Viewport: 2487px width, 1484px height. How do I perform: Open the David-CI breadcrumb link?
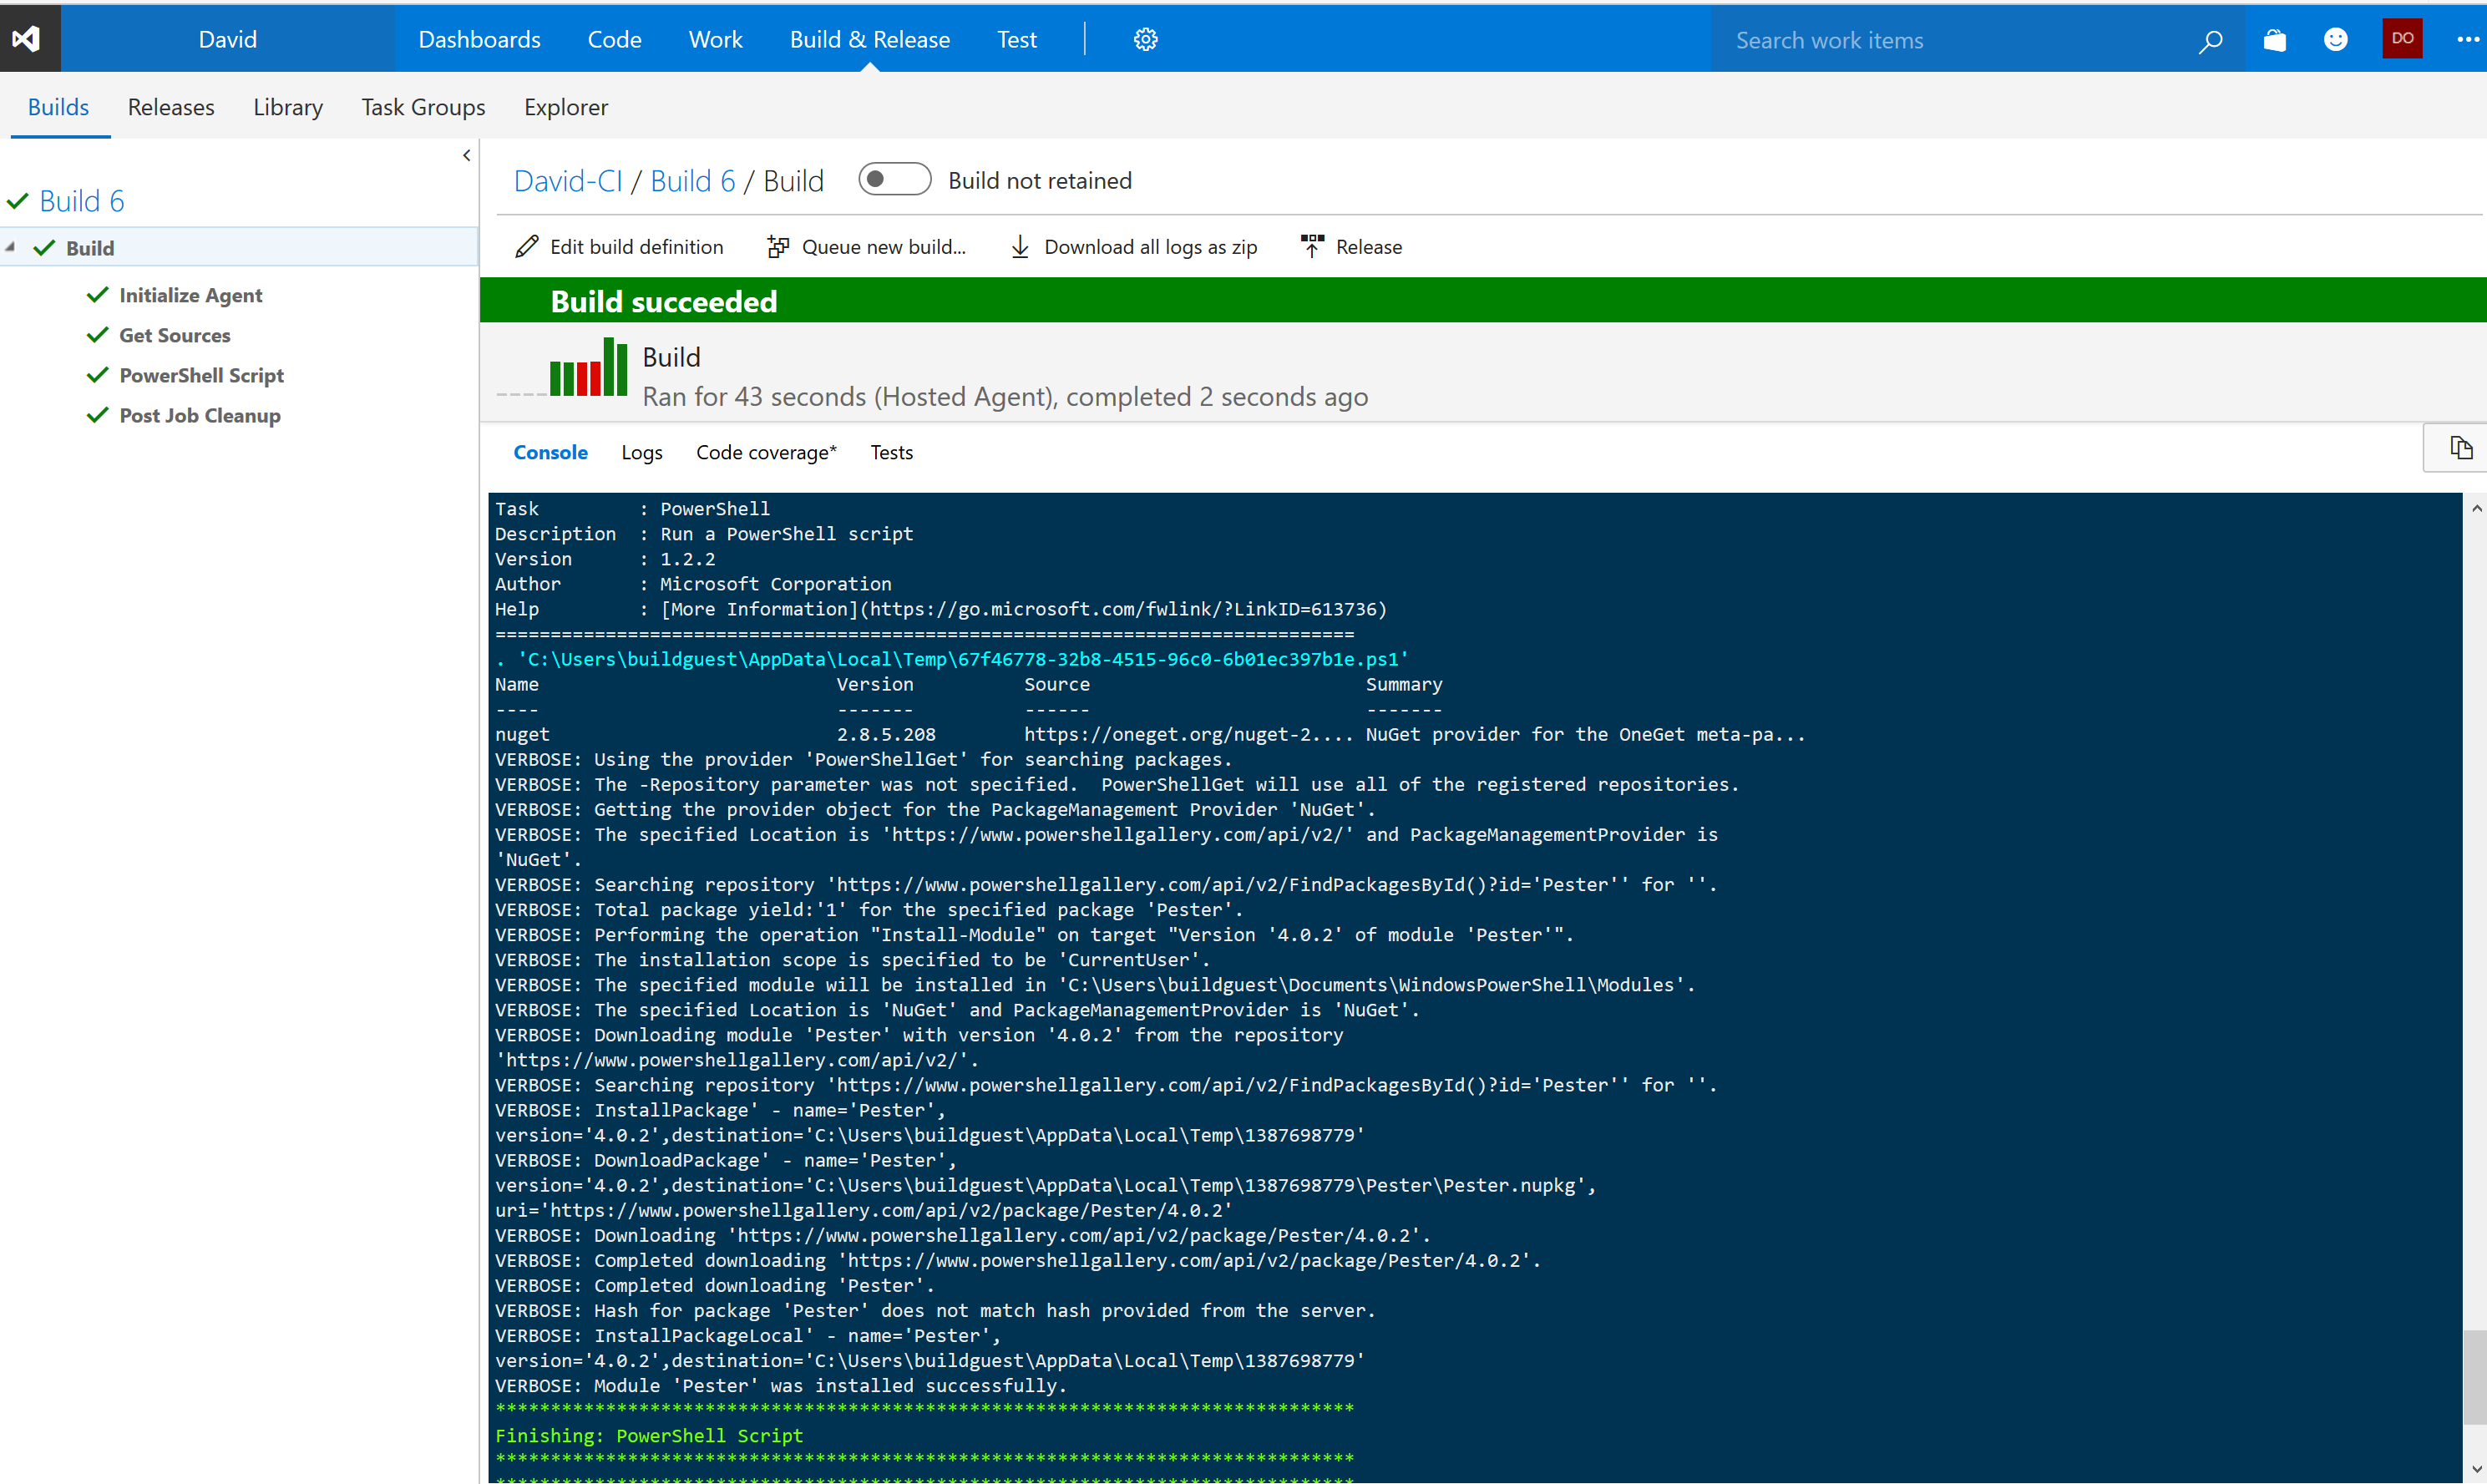(567, 181)
